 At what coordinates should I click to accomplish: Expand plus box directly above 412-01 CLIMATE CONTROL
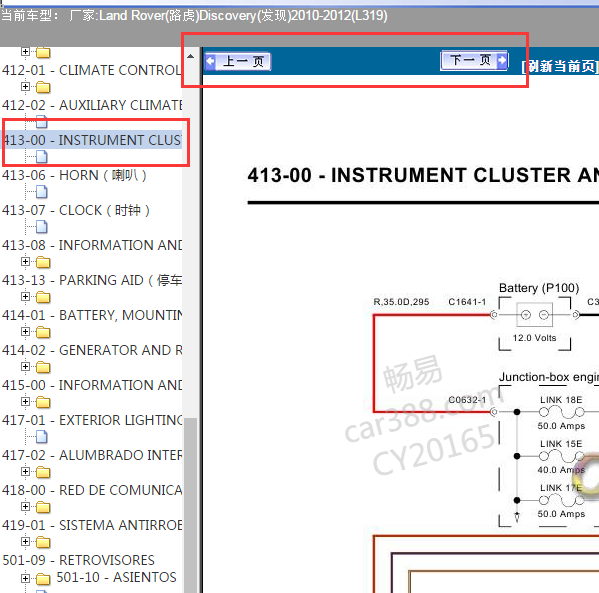[25, 52]
